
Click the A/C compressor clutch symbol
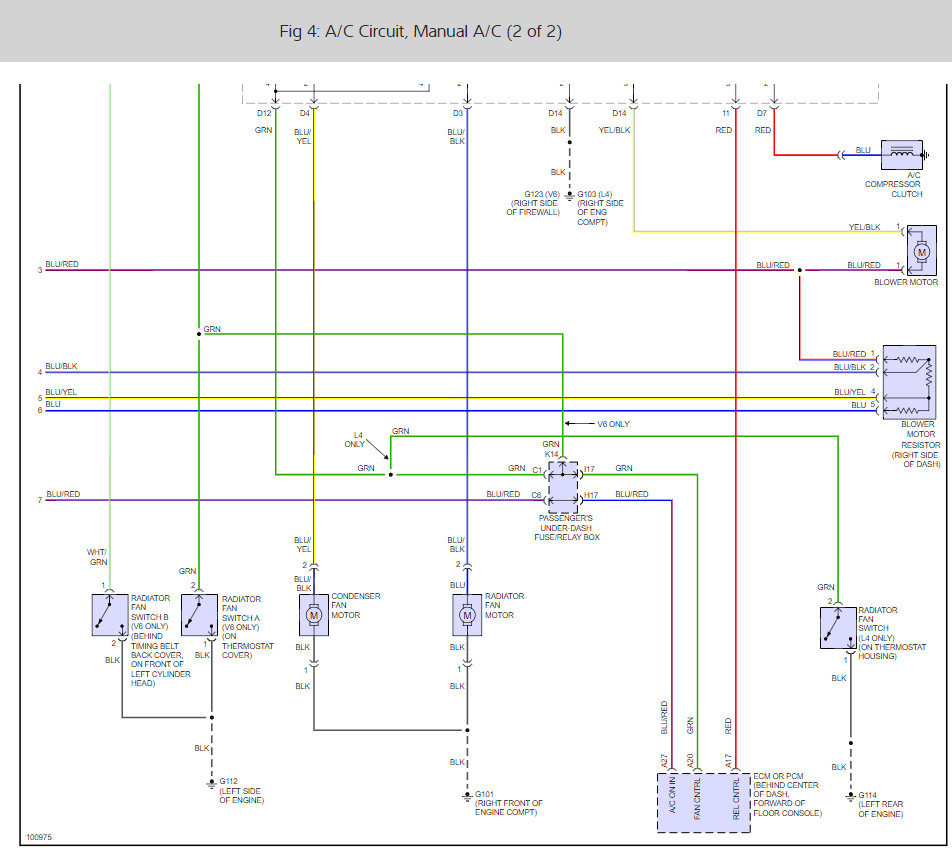(902, 155)
